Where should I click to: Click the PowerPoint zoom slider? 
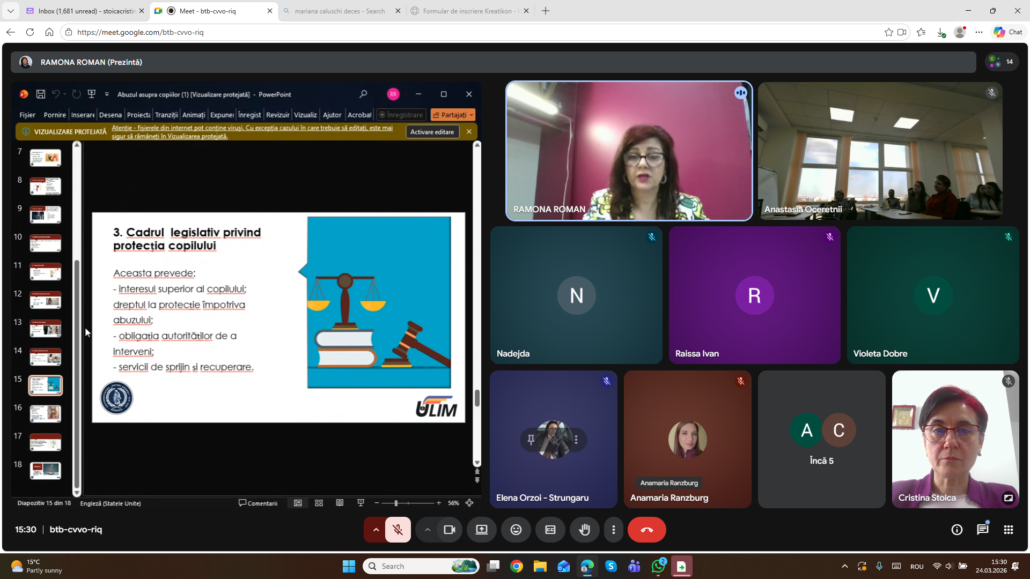407,503
